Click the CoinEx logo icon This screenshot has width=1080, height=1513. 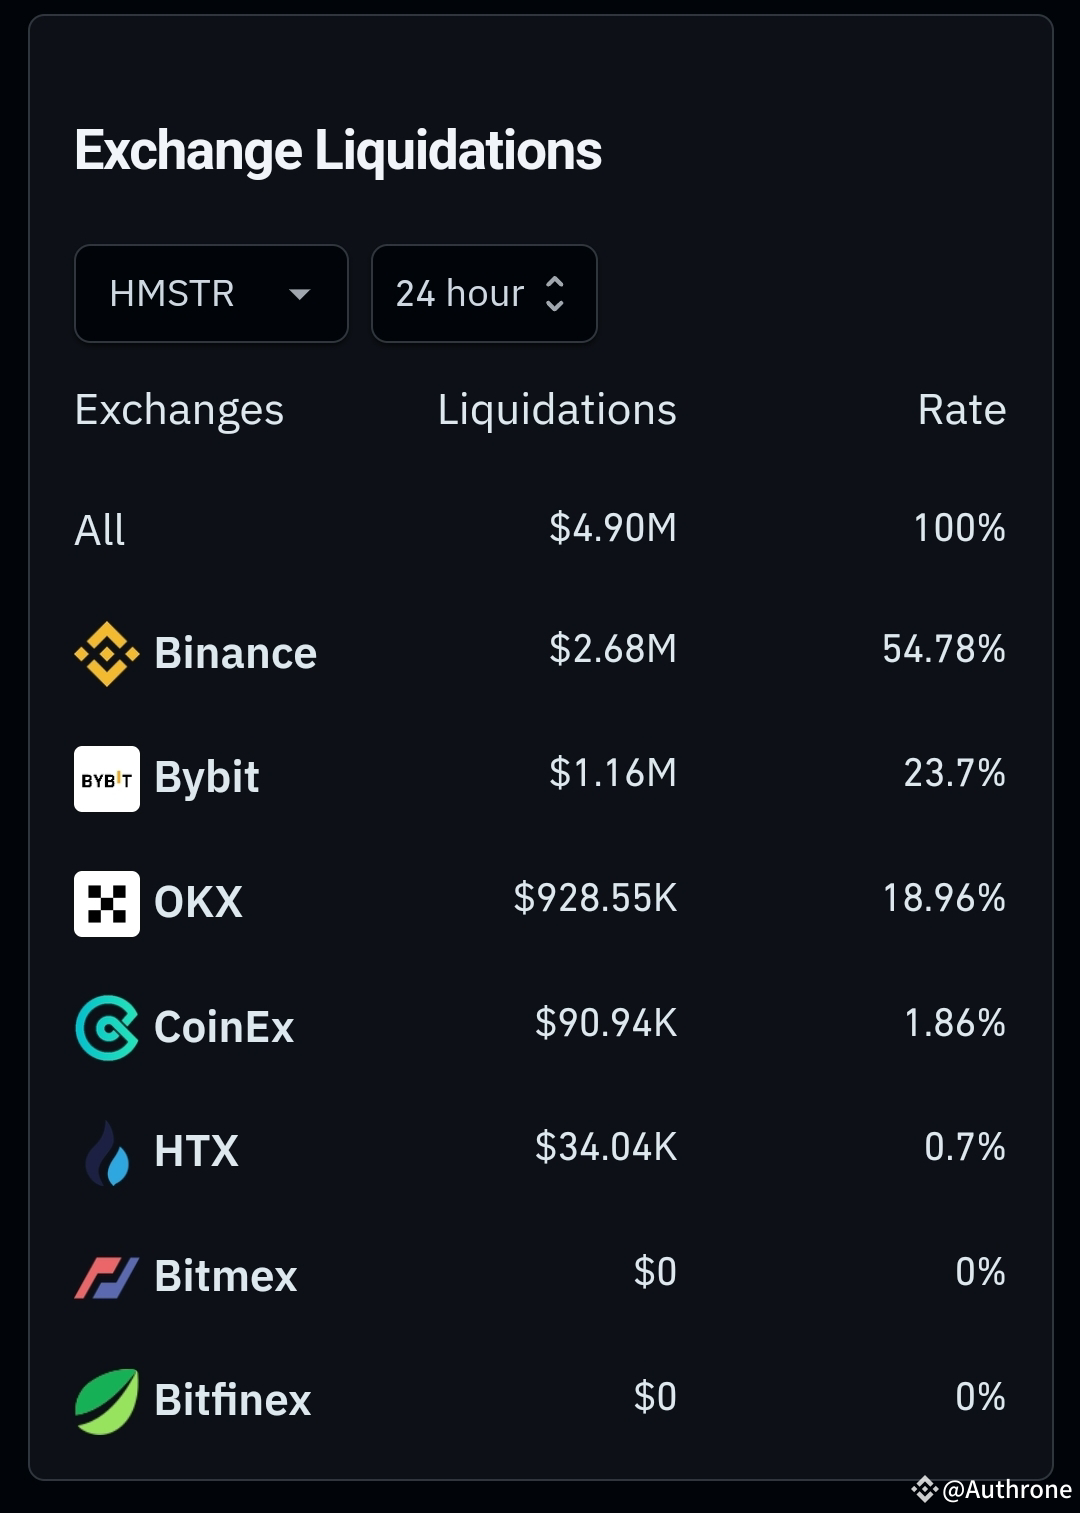click(x=107, y=1027)
